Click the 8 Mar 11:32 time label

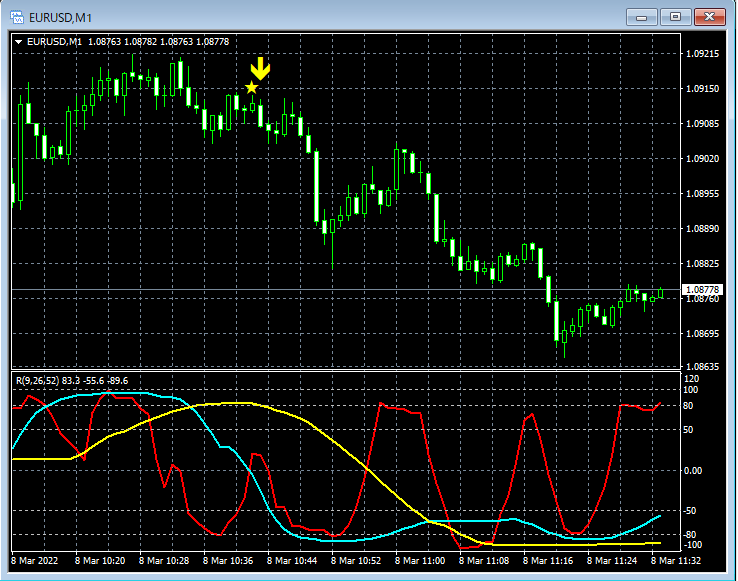[676, 561]
